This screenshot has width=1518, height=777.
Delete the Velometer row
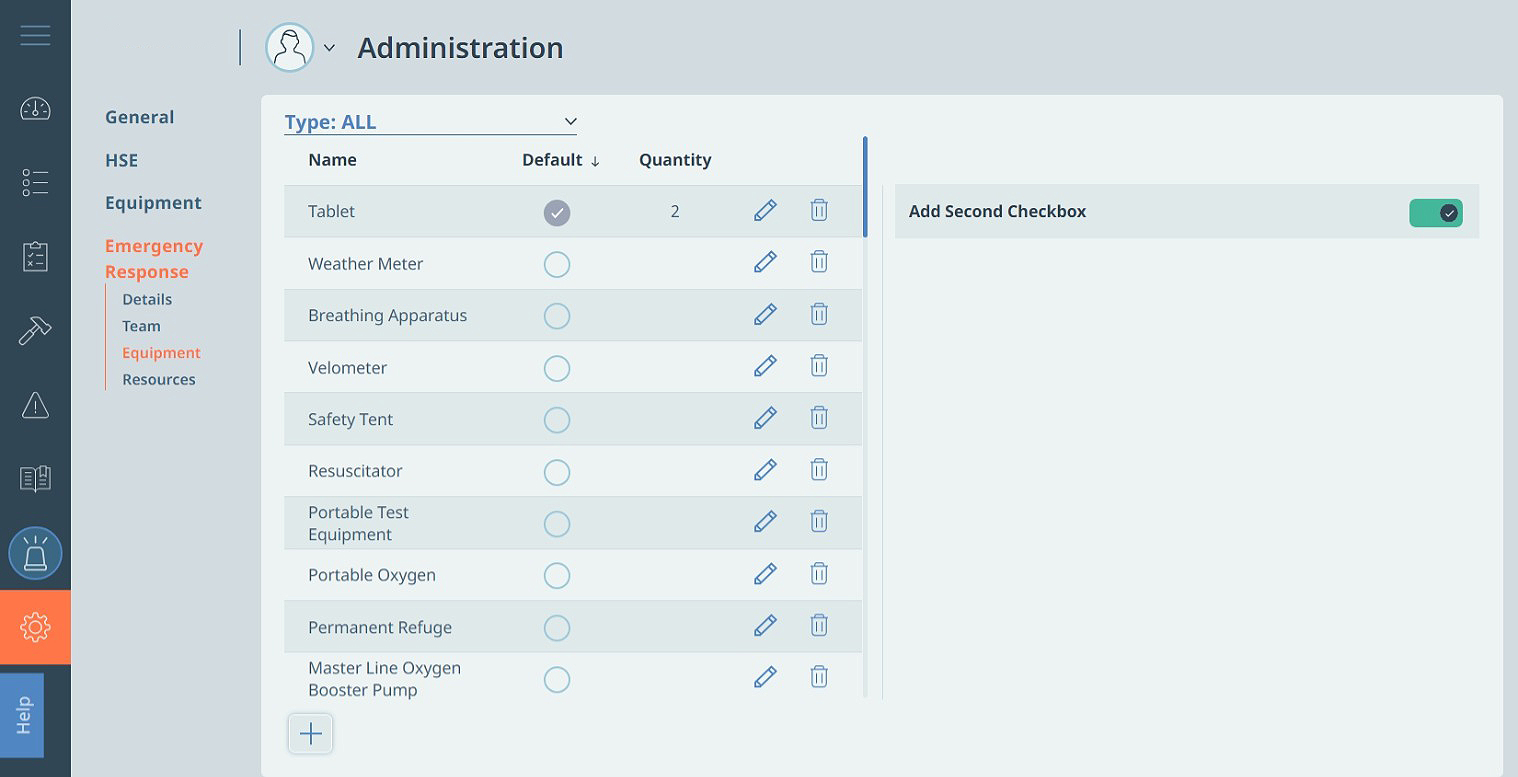click(819, 366)
